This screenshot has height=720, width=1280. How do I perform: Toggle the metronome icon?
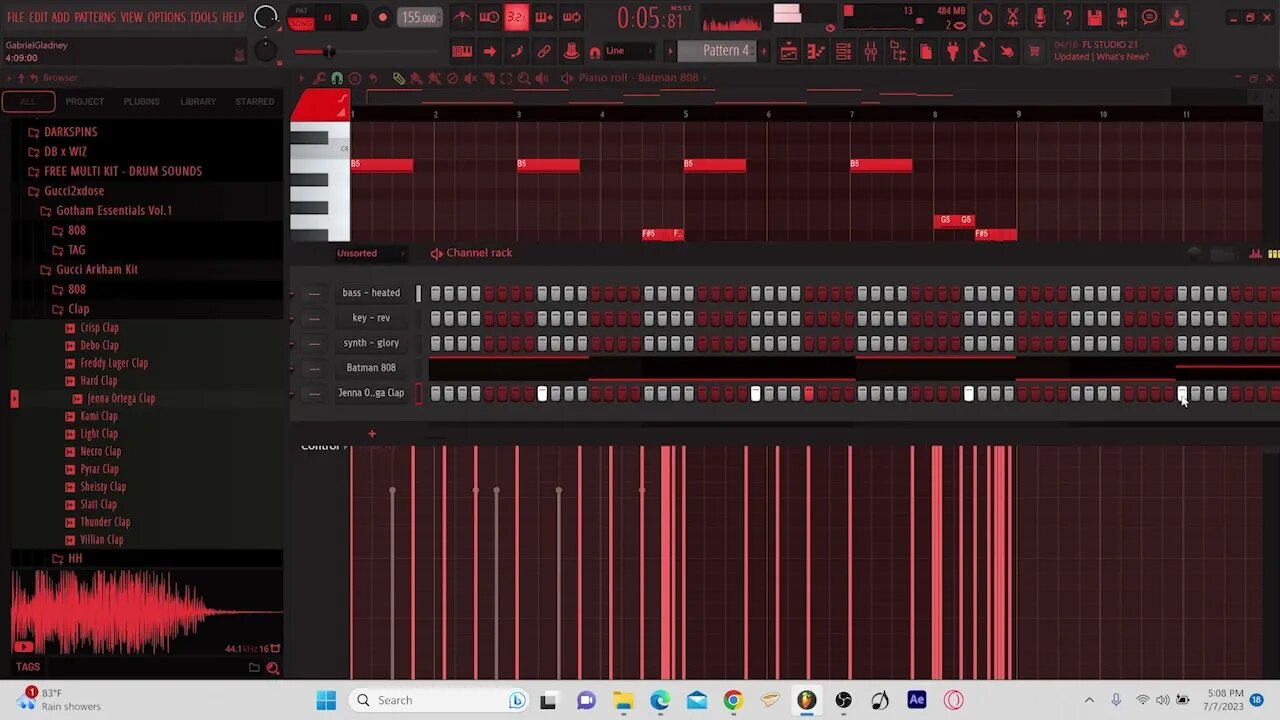click(461, 17)
